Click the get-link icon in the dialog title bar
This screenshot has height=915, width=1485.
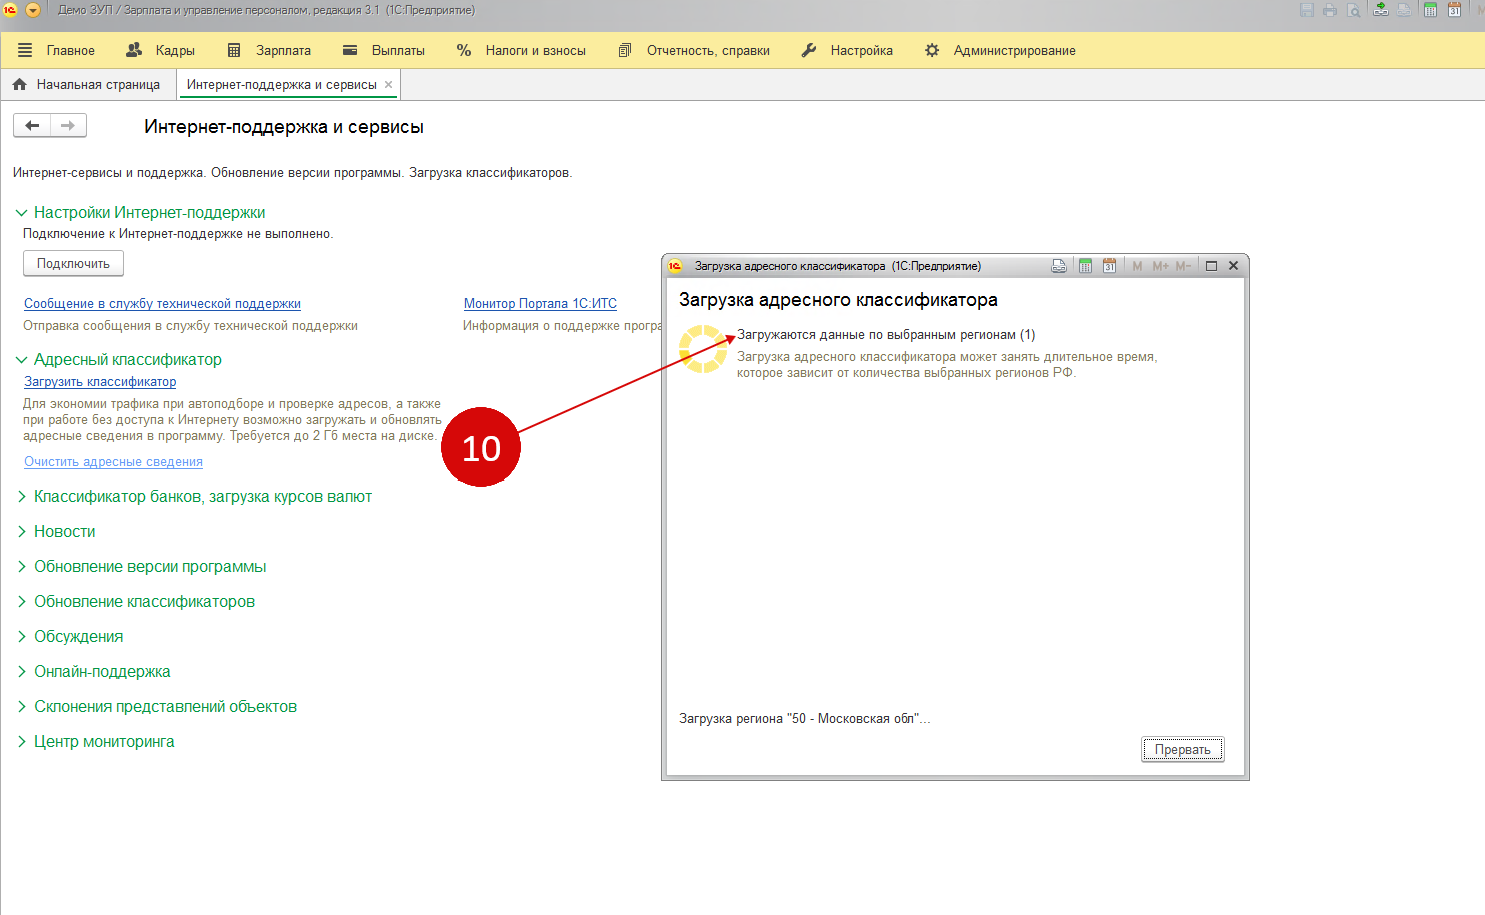tap(1059, 266)
